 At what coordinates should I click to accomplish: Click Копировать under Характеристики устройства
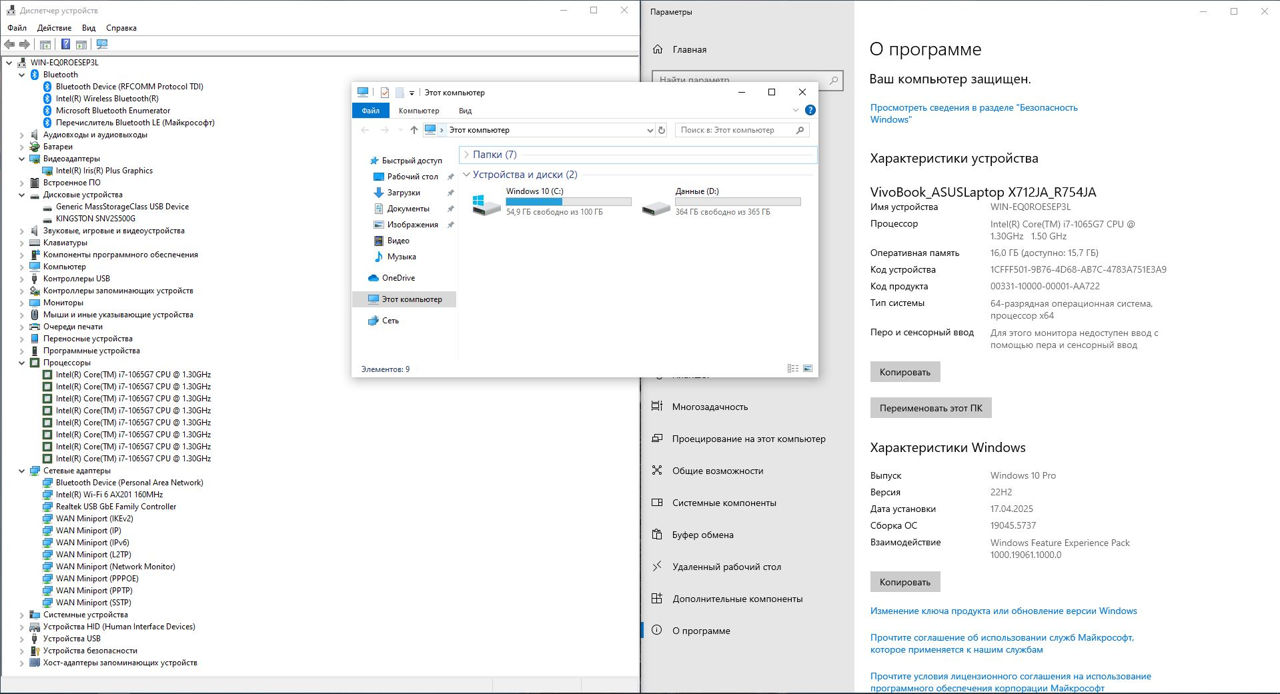(905, 372)
